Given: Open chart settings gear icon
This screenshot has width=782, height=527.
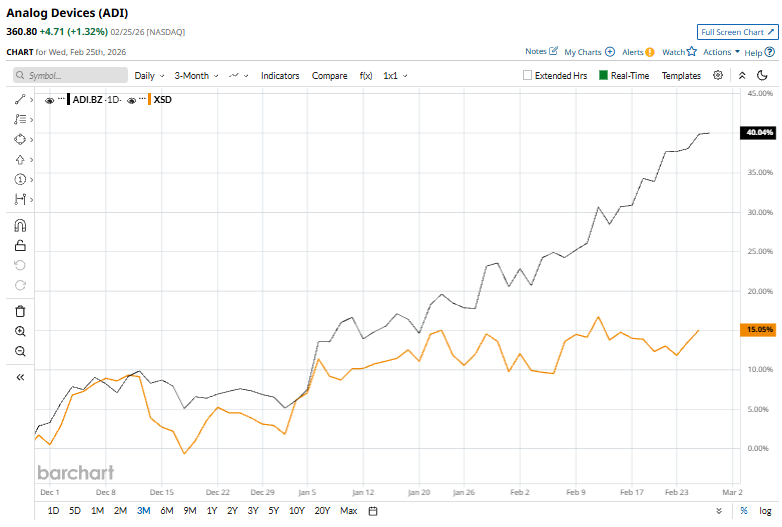Looking at the screenshot, I should (x=718, y=75).
